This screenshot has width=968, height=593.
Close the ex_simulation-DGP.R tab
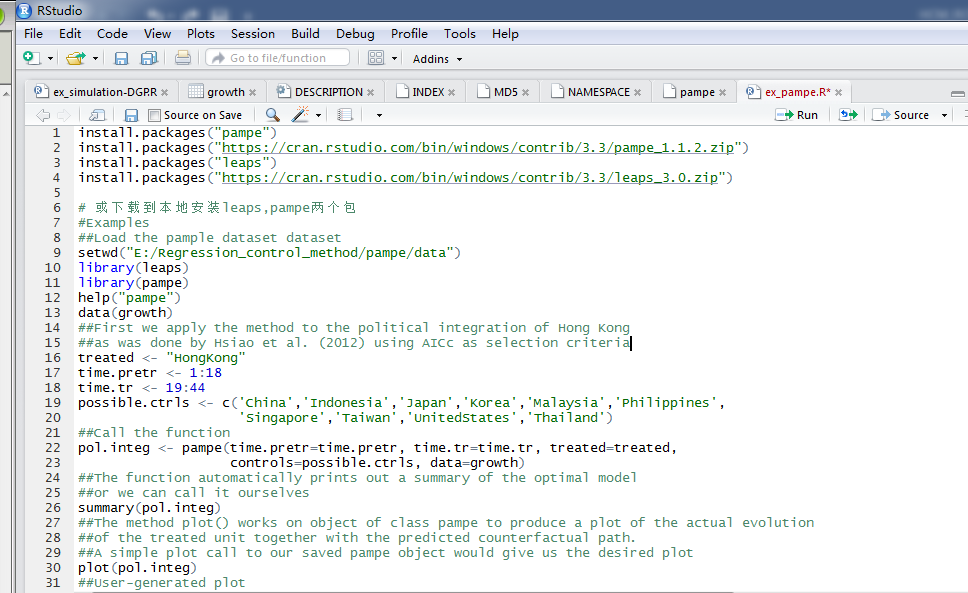(x=164, y=93)
